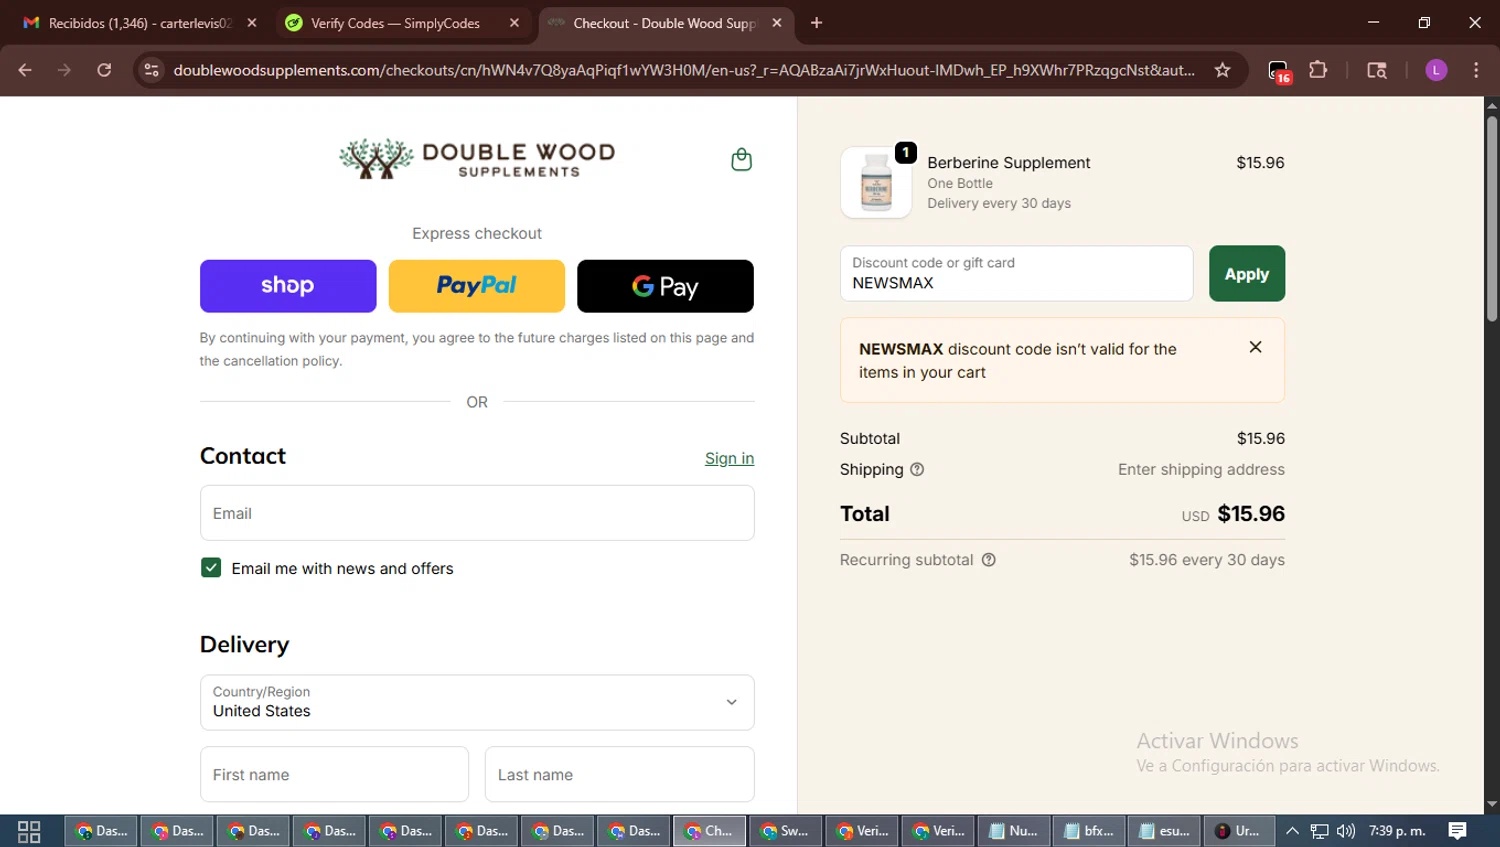1500x847 pixels.
Task: Click the Email input field
Action: point(477,513)
